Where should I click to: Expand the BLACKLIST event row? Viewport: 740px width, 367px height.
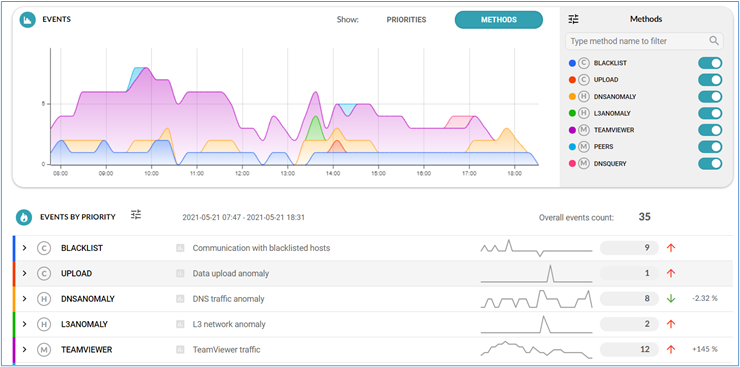25,248
